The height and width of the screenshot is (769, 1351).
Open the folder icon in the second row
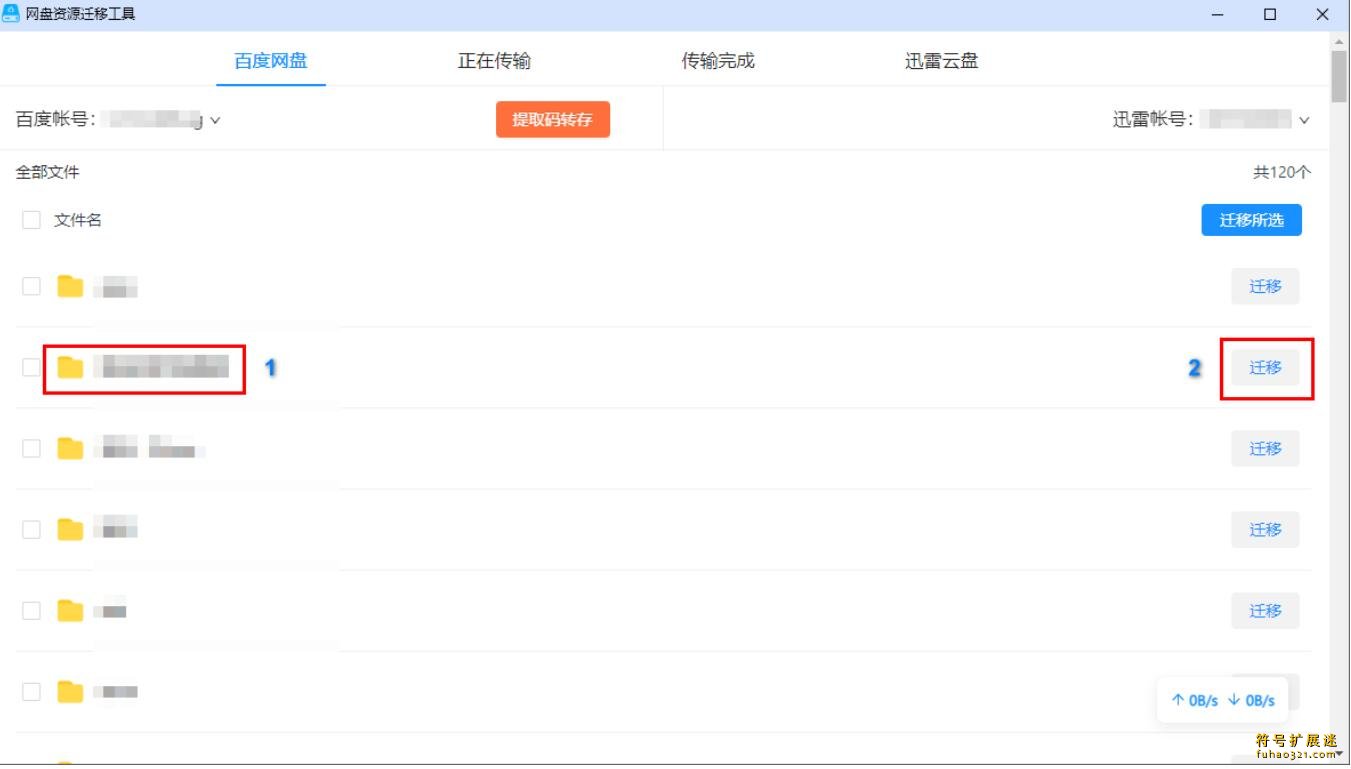pyautogui.click(x=70, y=368)
